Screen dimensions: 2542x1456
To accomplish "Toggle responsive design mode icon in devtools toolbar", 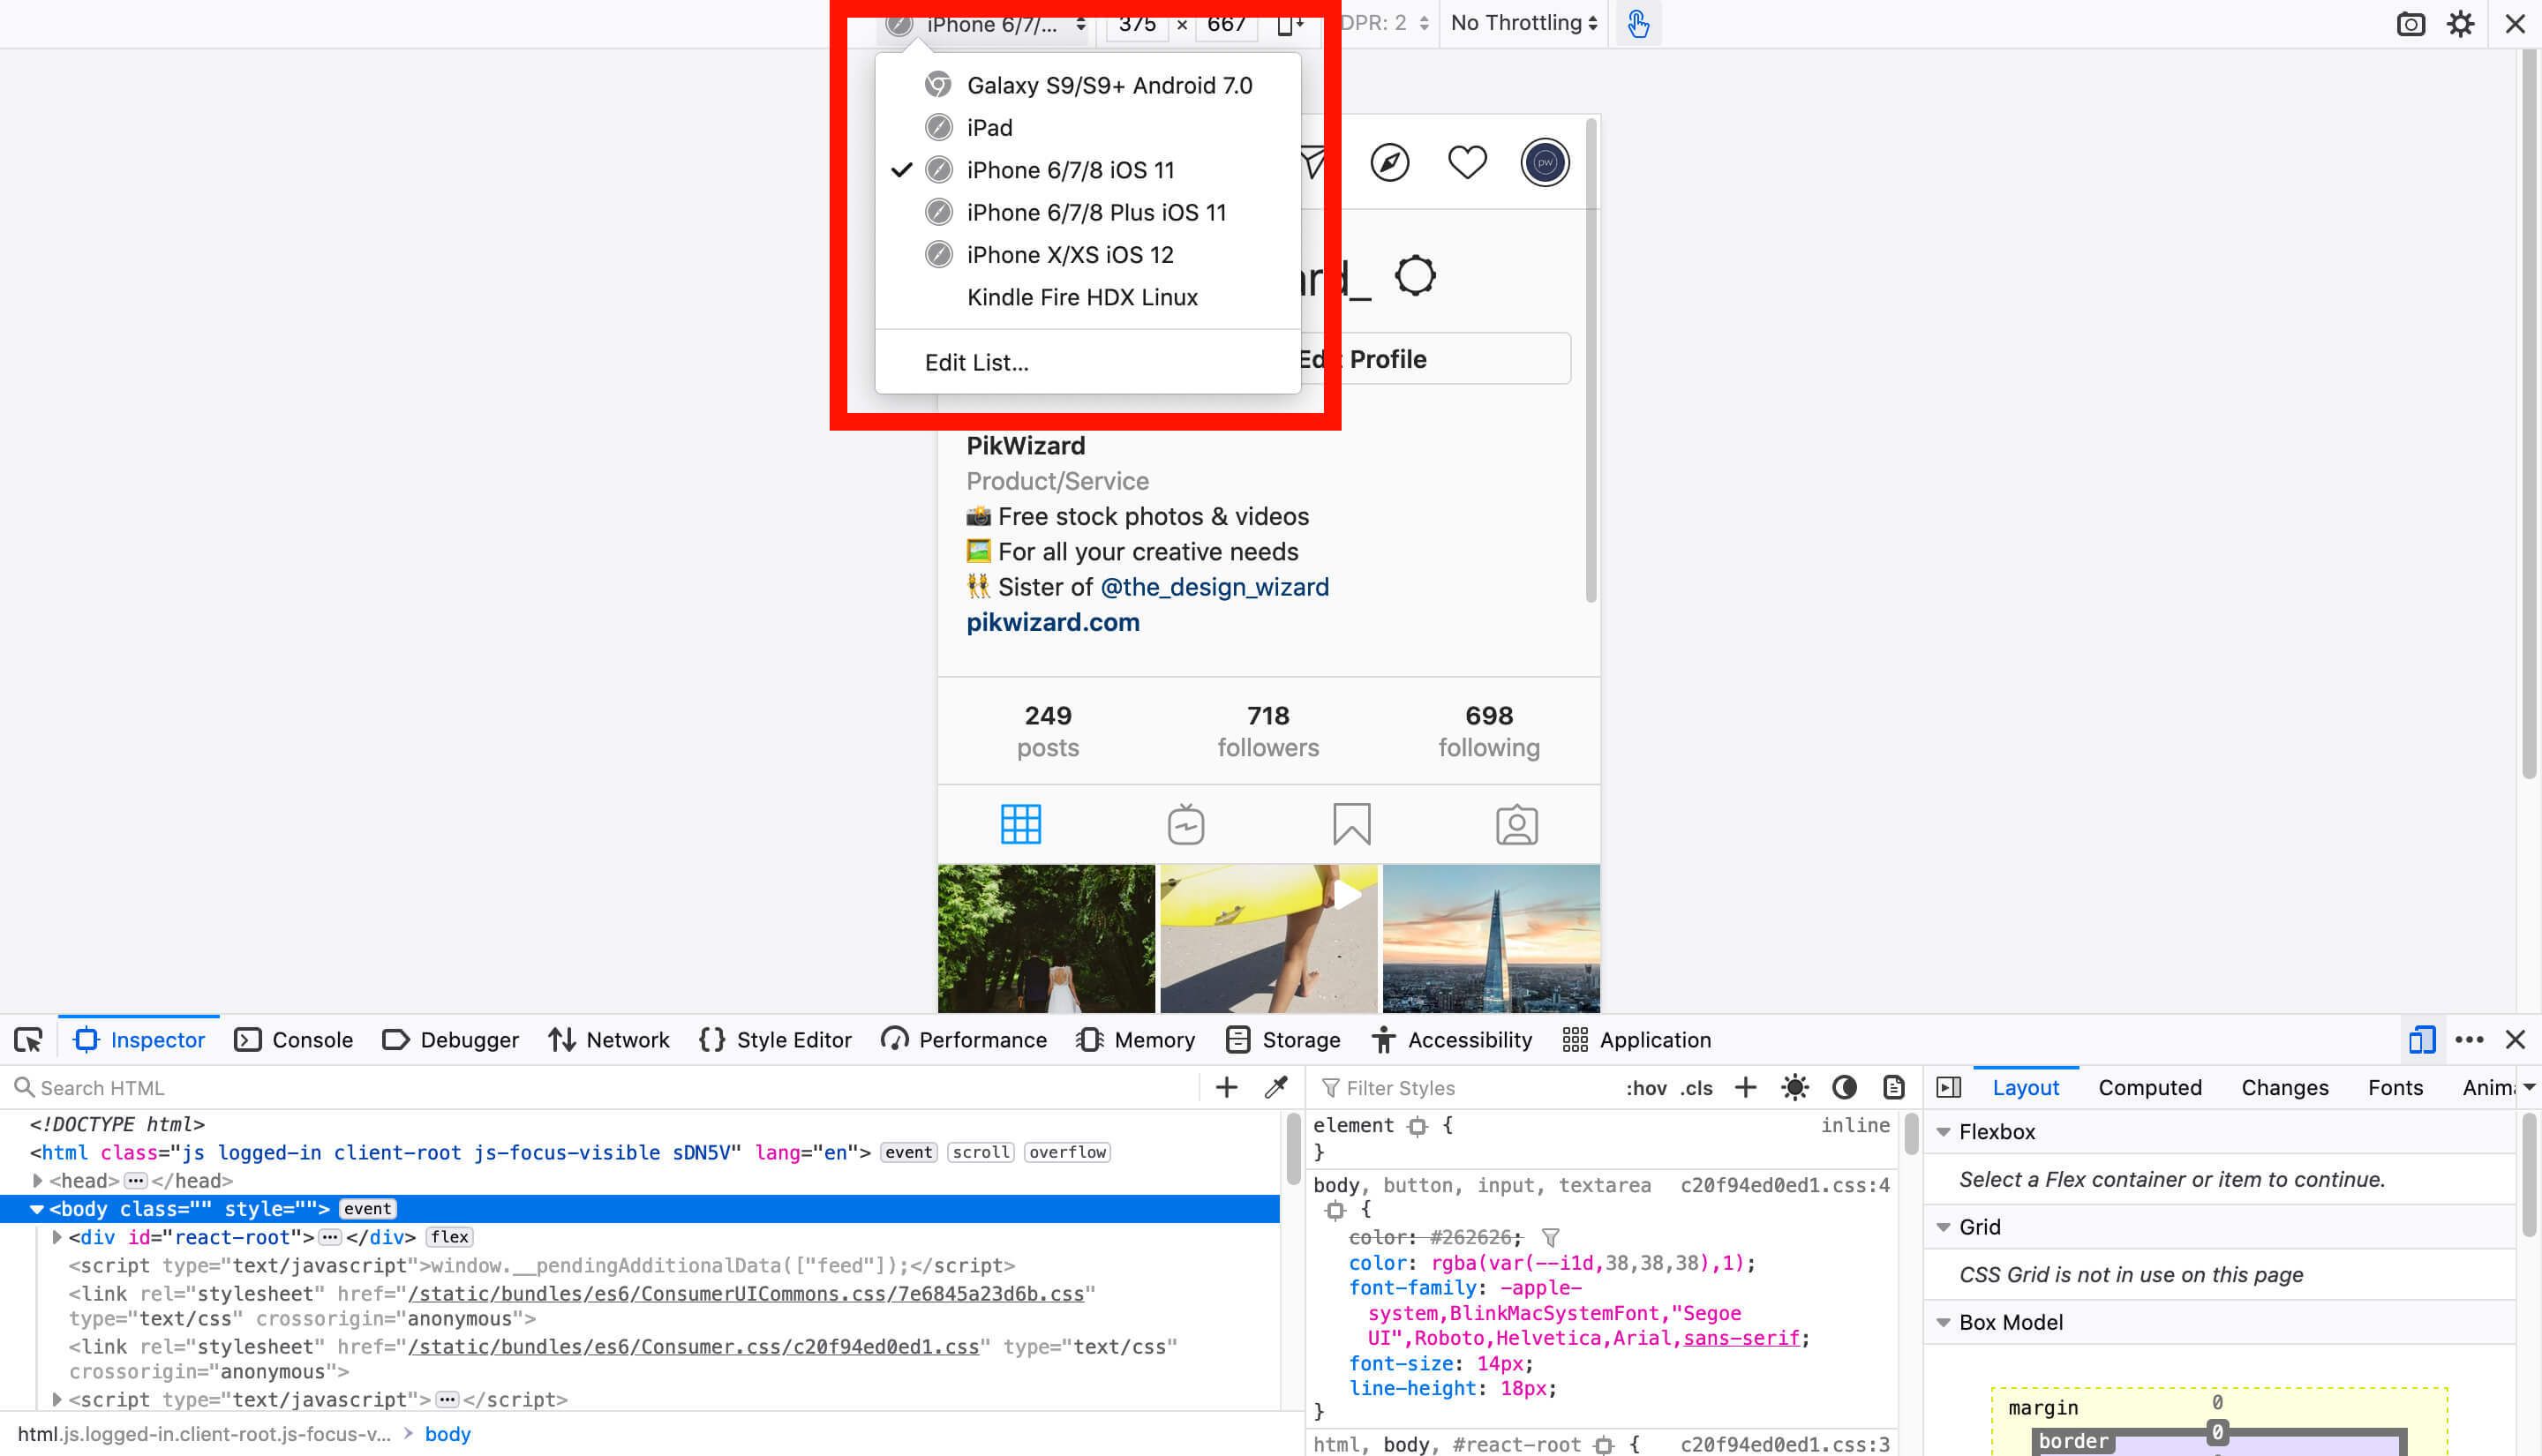I will pyautogui.click(x=2421, y=1040).
